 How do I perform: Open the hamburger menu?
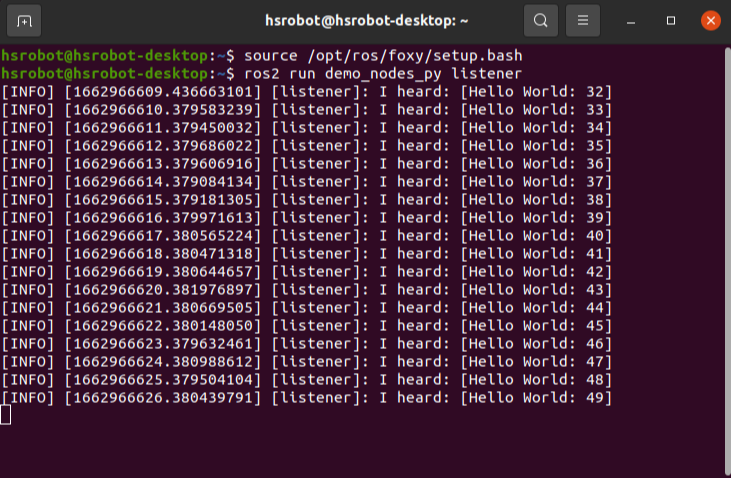[583, 21]
